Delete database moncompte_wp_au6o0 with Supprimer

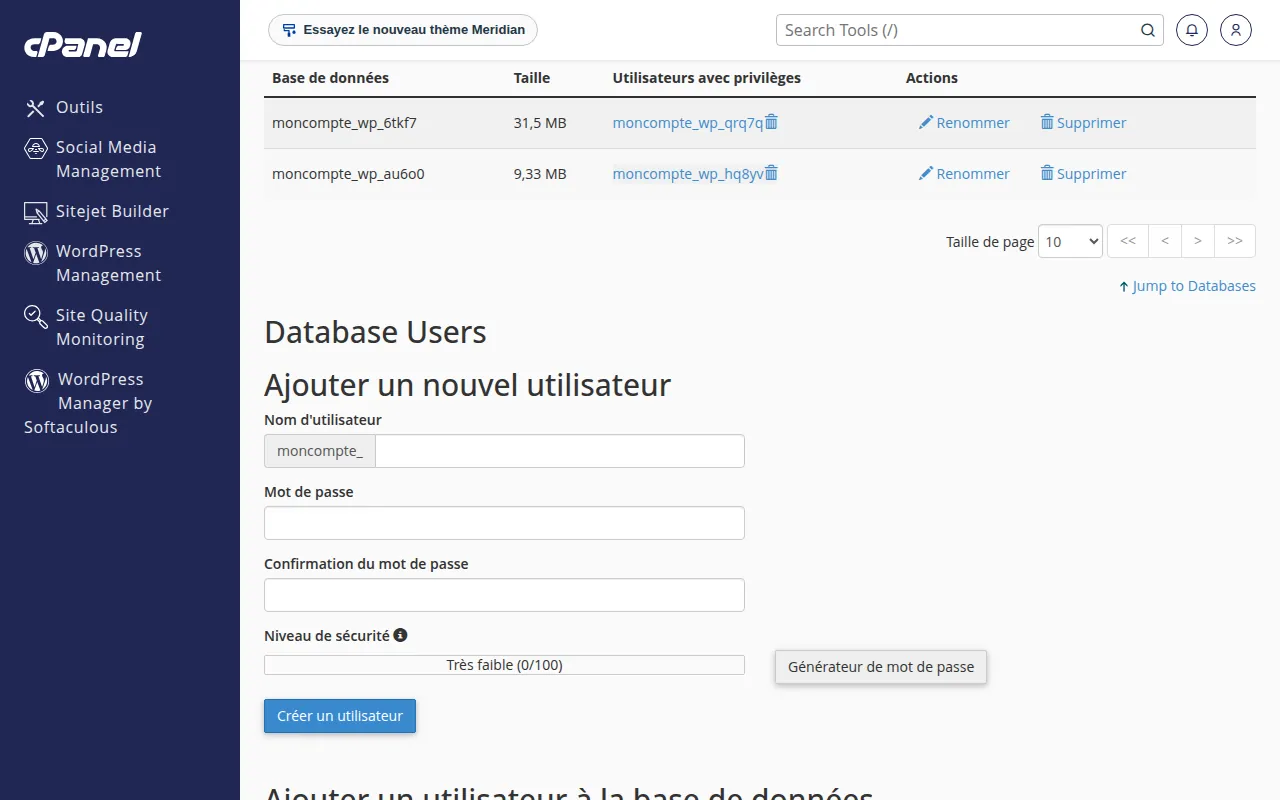[x=1083, y=174]
